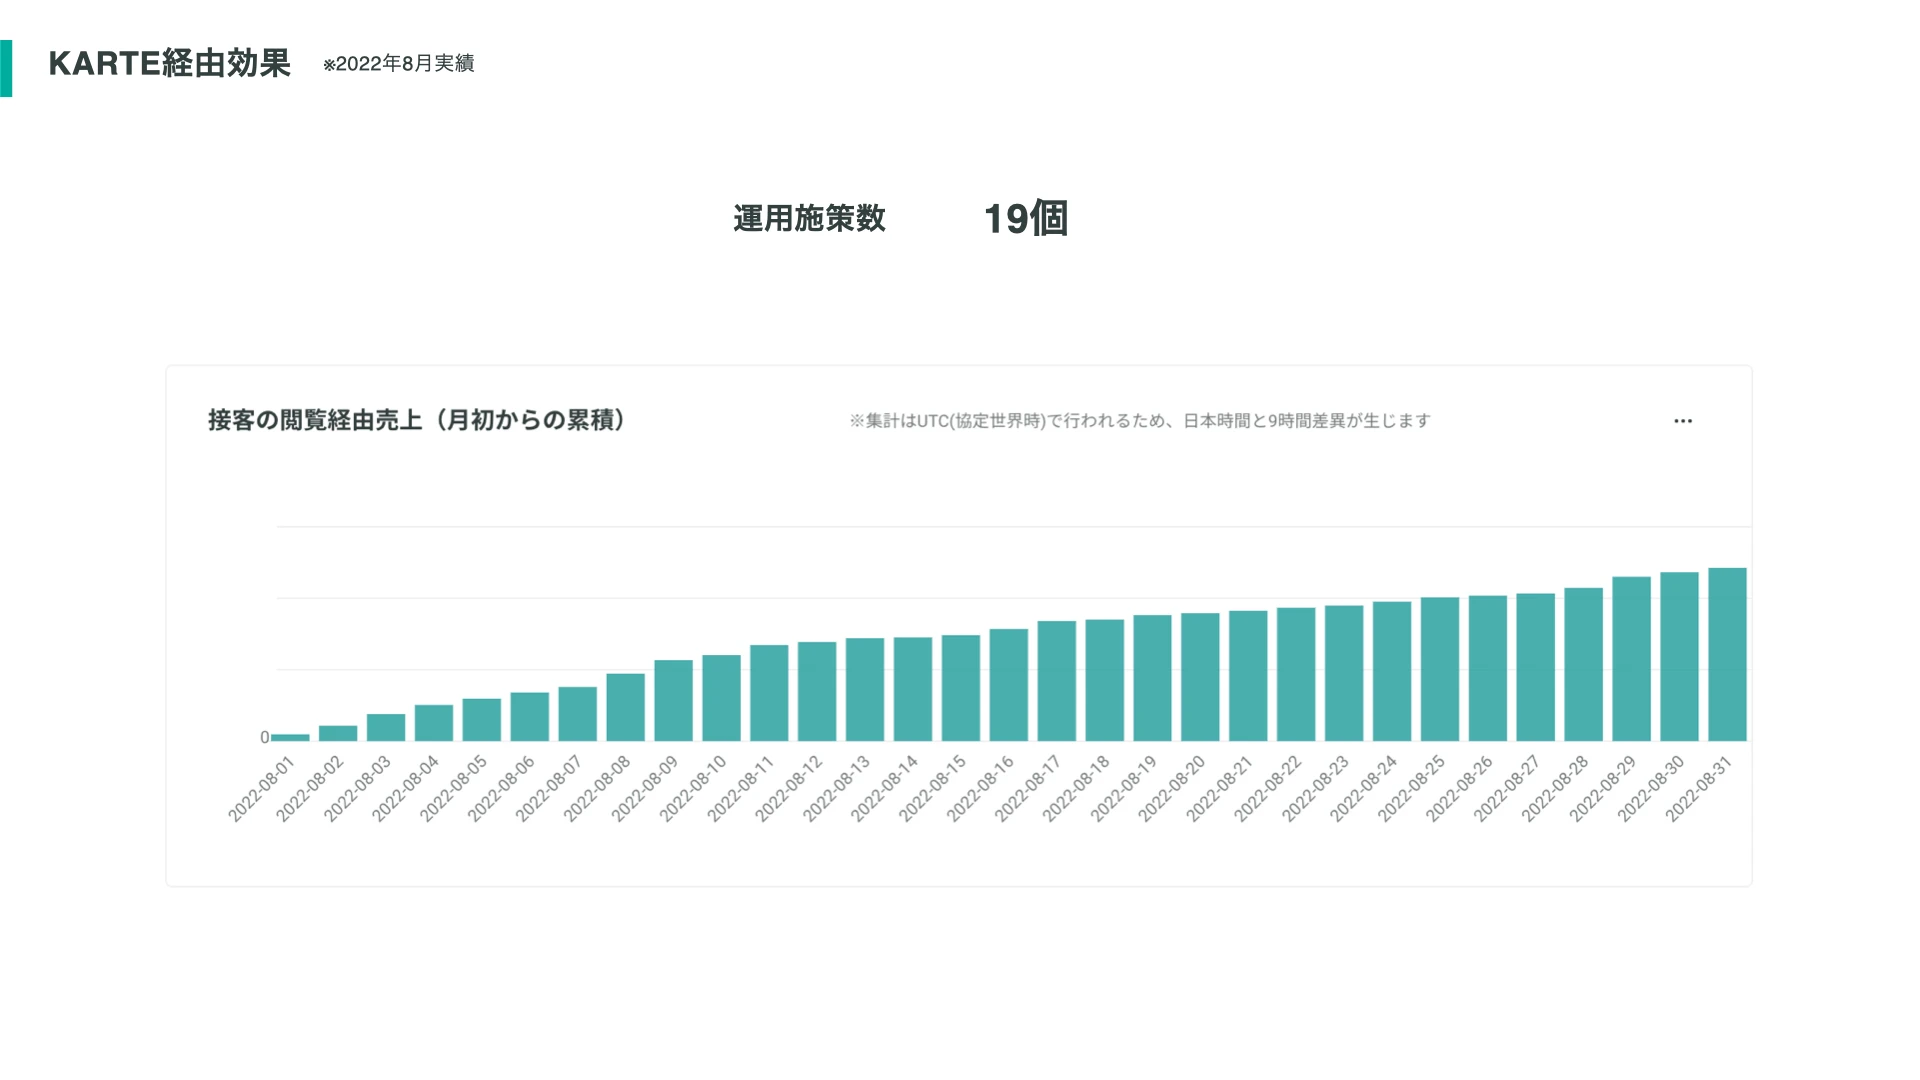Viewport: 1920px width, 1080px height.
Task: Click the bar for 2022-08-01
Action: [x=290, y=737]
